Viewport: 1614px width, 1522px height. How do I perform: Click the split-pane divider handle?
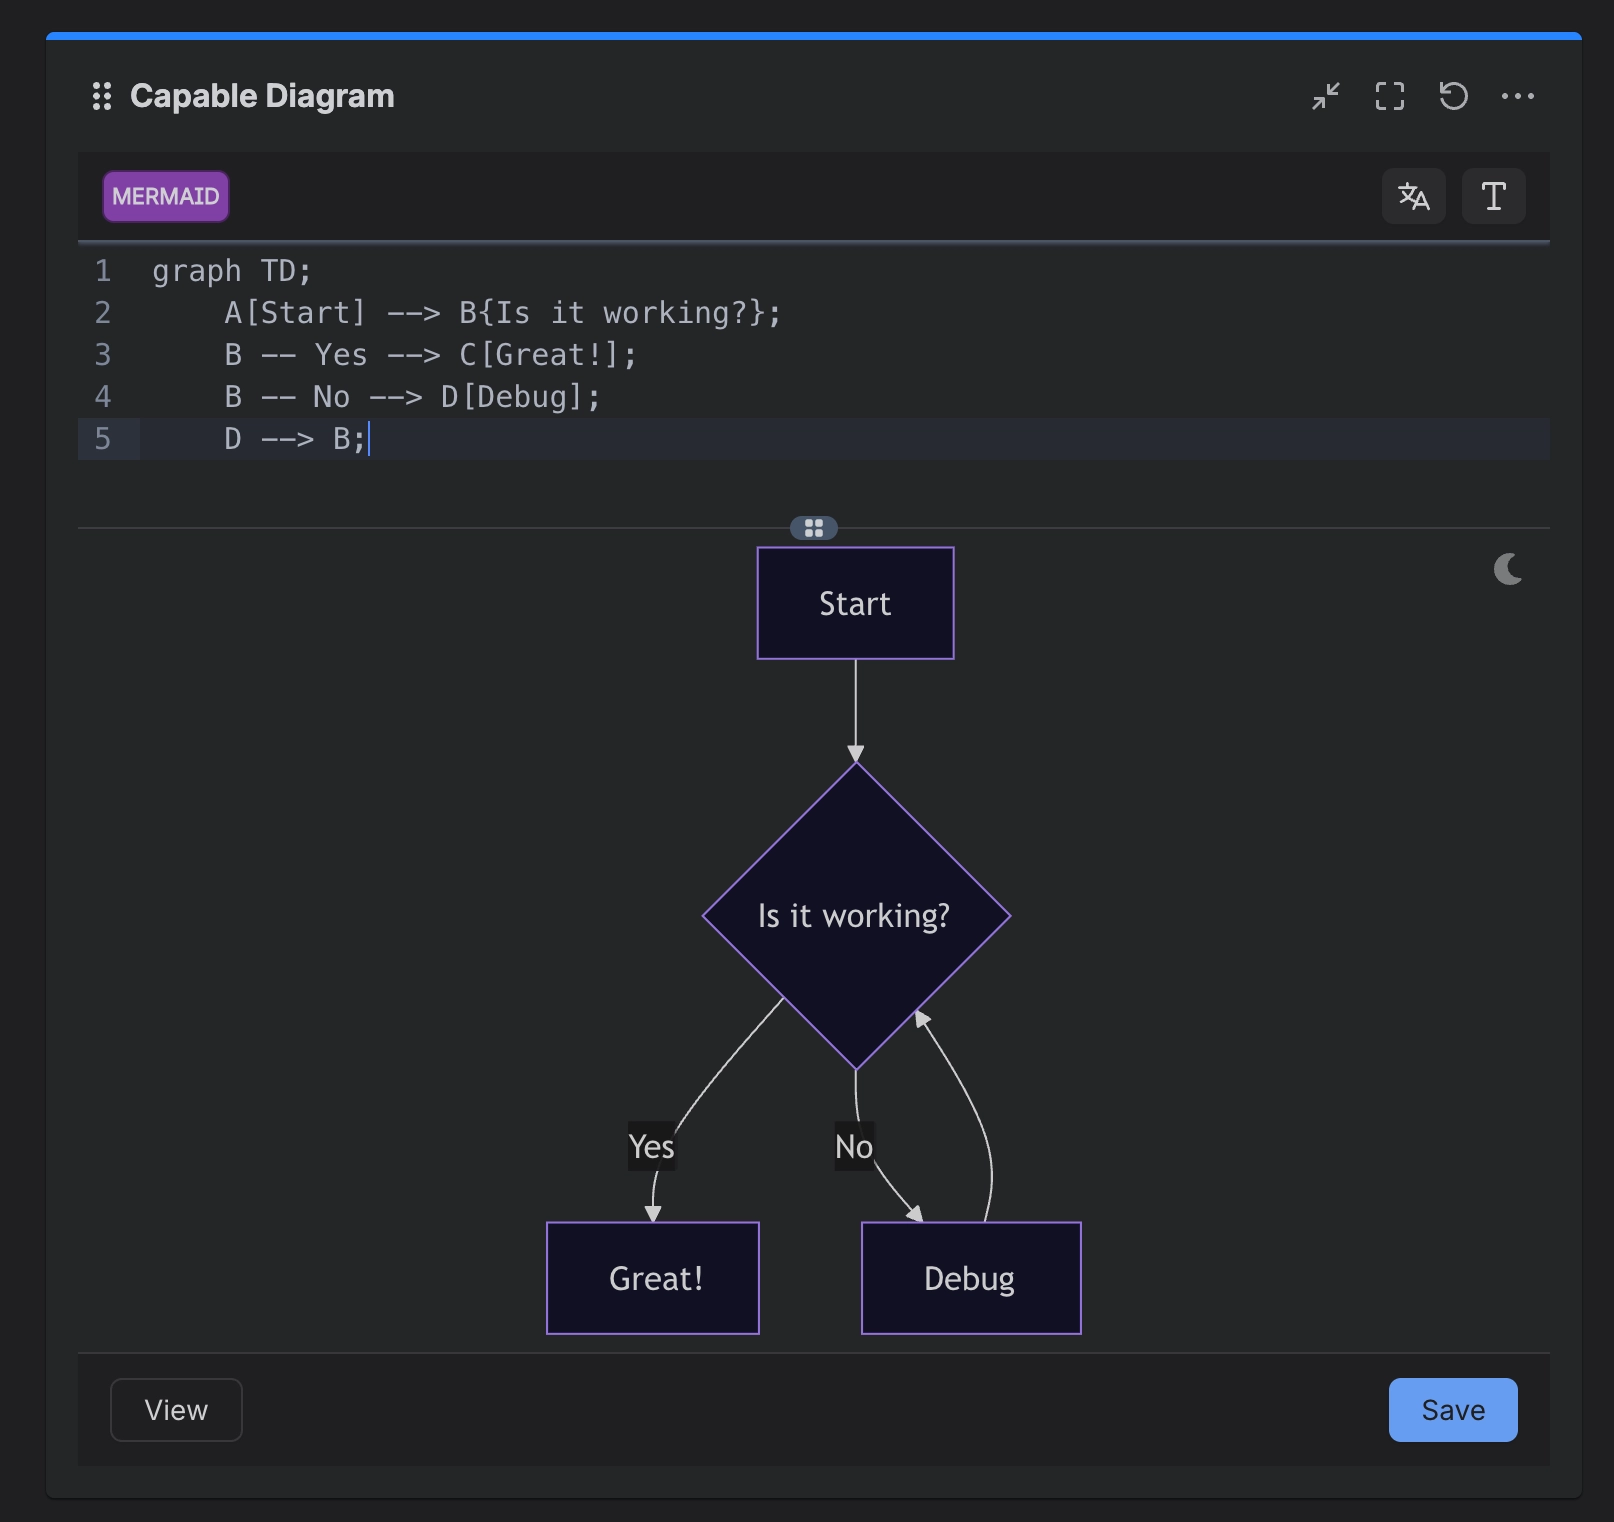click(814, 528)
